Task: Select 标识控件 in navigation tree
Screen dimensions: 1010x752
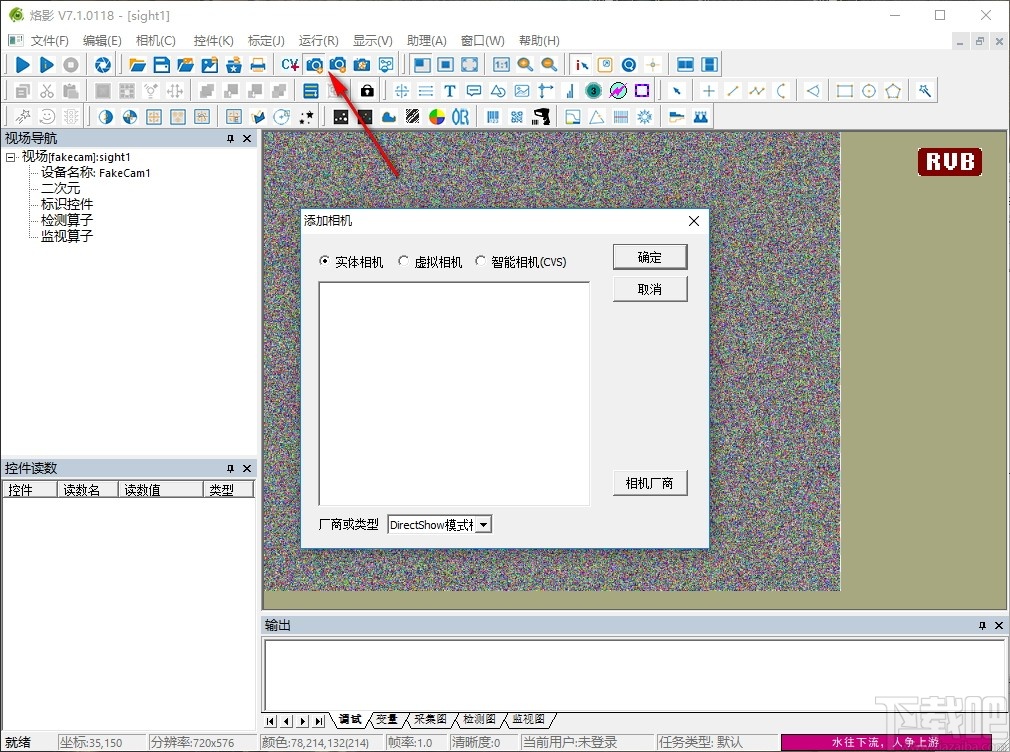Action: 67,204
